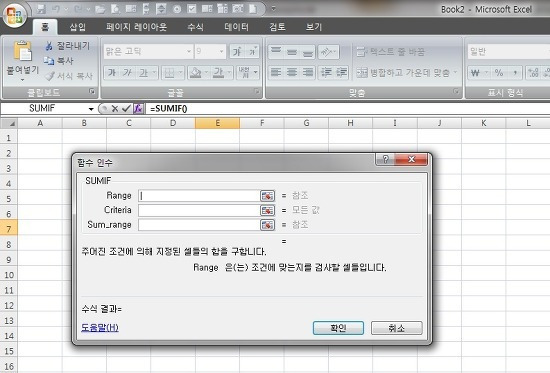550x373 pixels.
Task: Toggle top vertical alignment
Action: click(x=276, y=52)
